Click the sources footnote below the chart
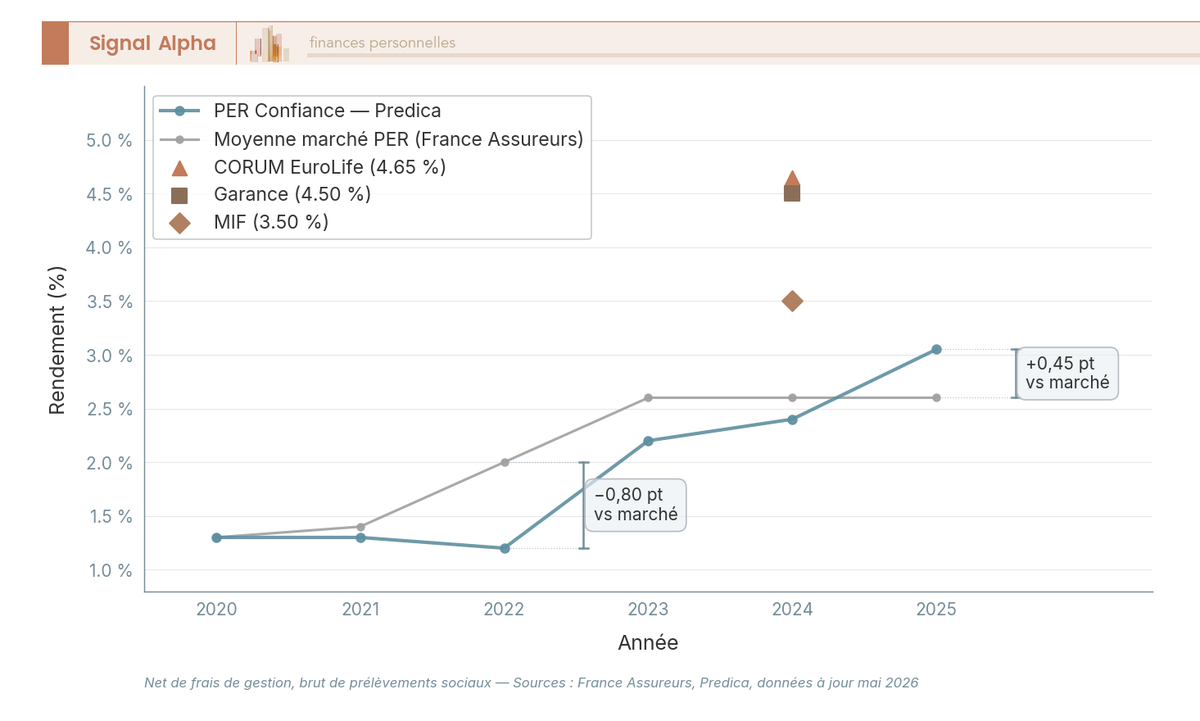Image resolution: width=1200 pixels, height=721 pixels. point(531,683)
